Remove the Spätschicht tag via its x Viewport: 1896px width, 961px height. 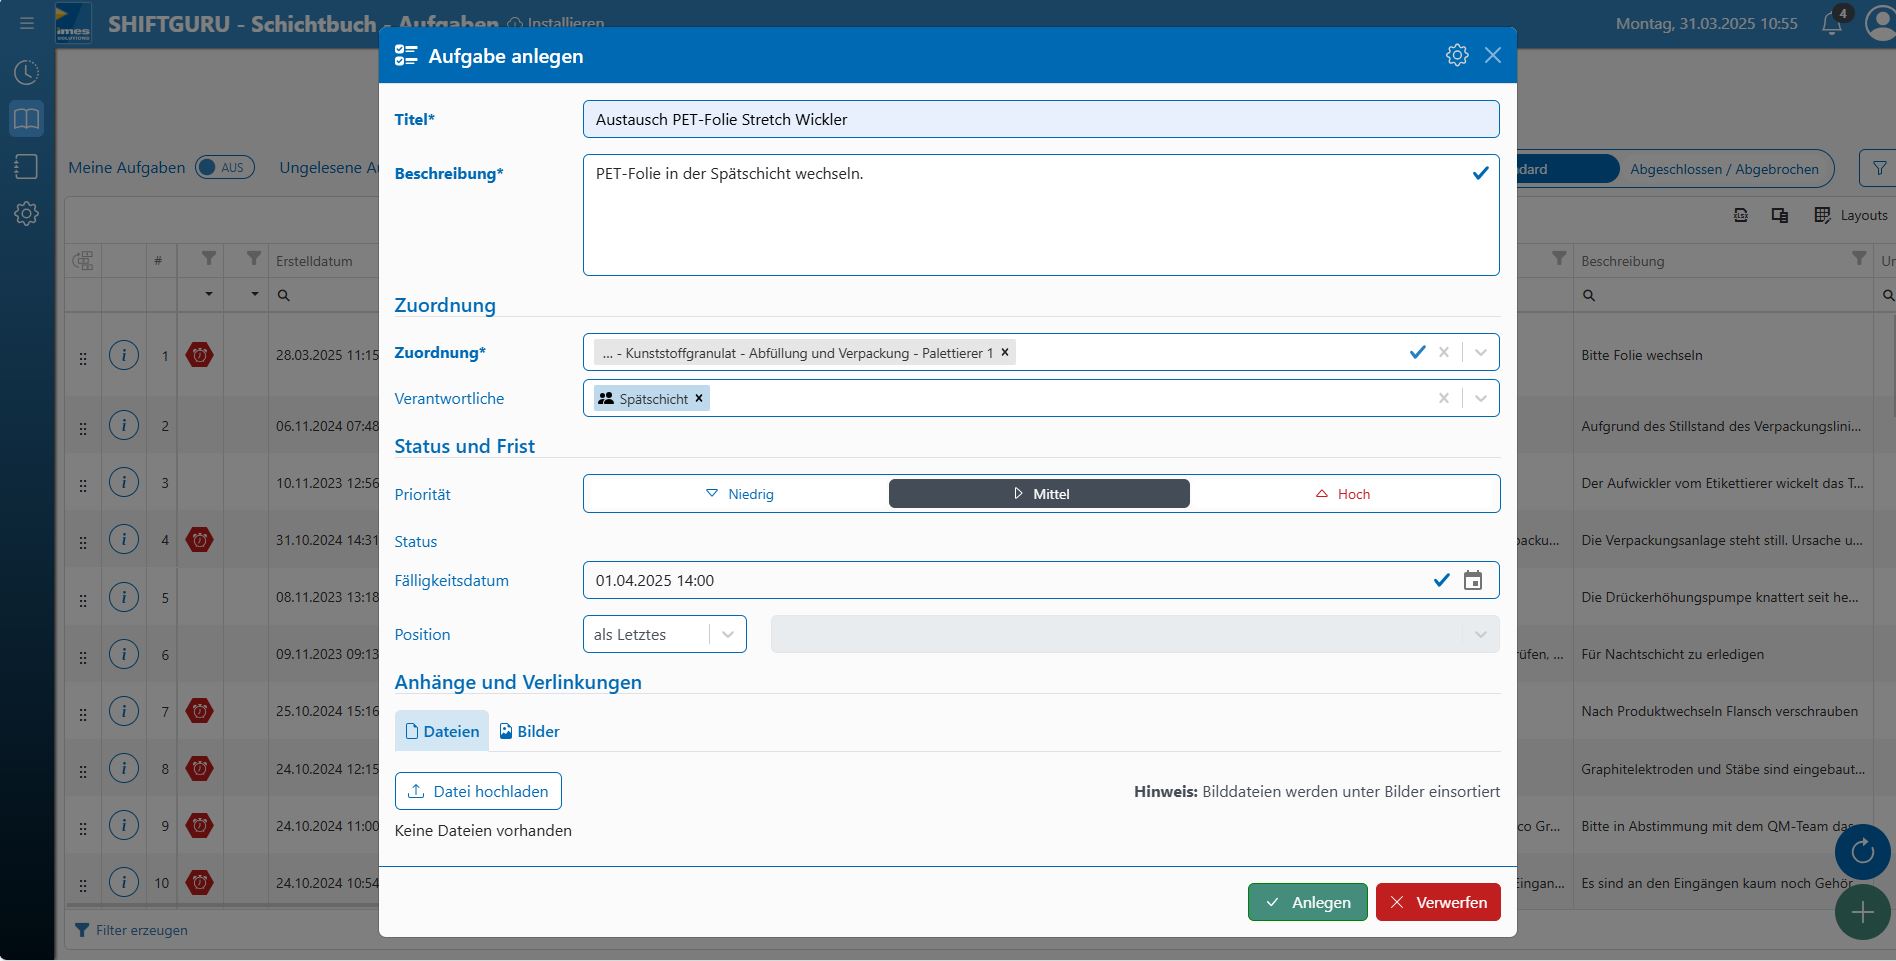tap(699, 398)
